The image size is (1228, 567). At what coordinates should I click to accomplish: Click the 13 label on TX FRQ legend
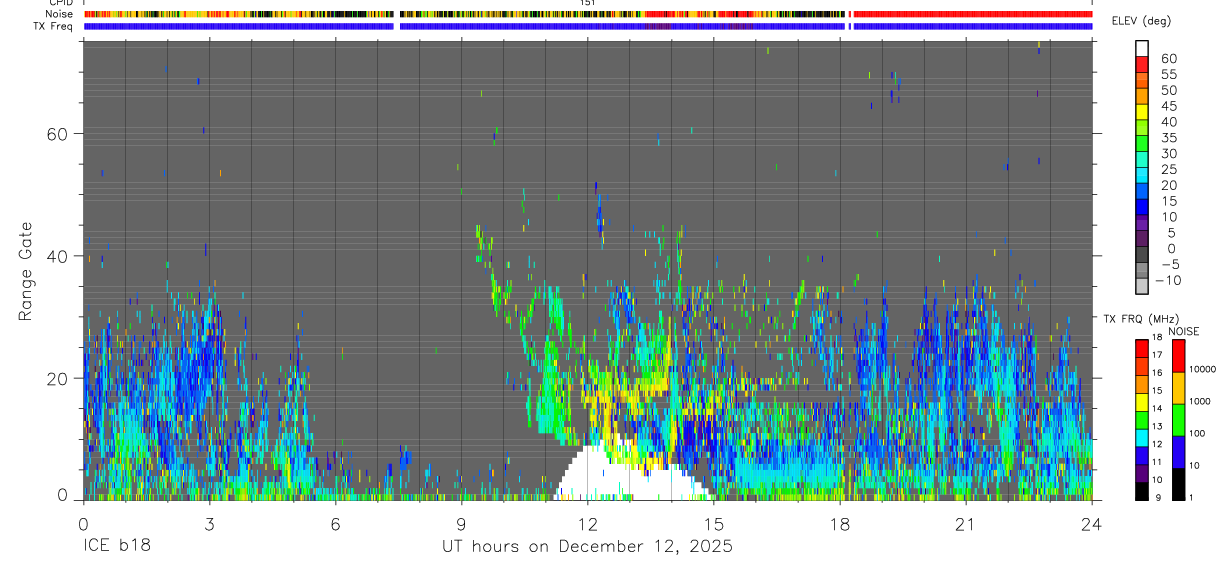tap(1158, 427)
